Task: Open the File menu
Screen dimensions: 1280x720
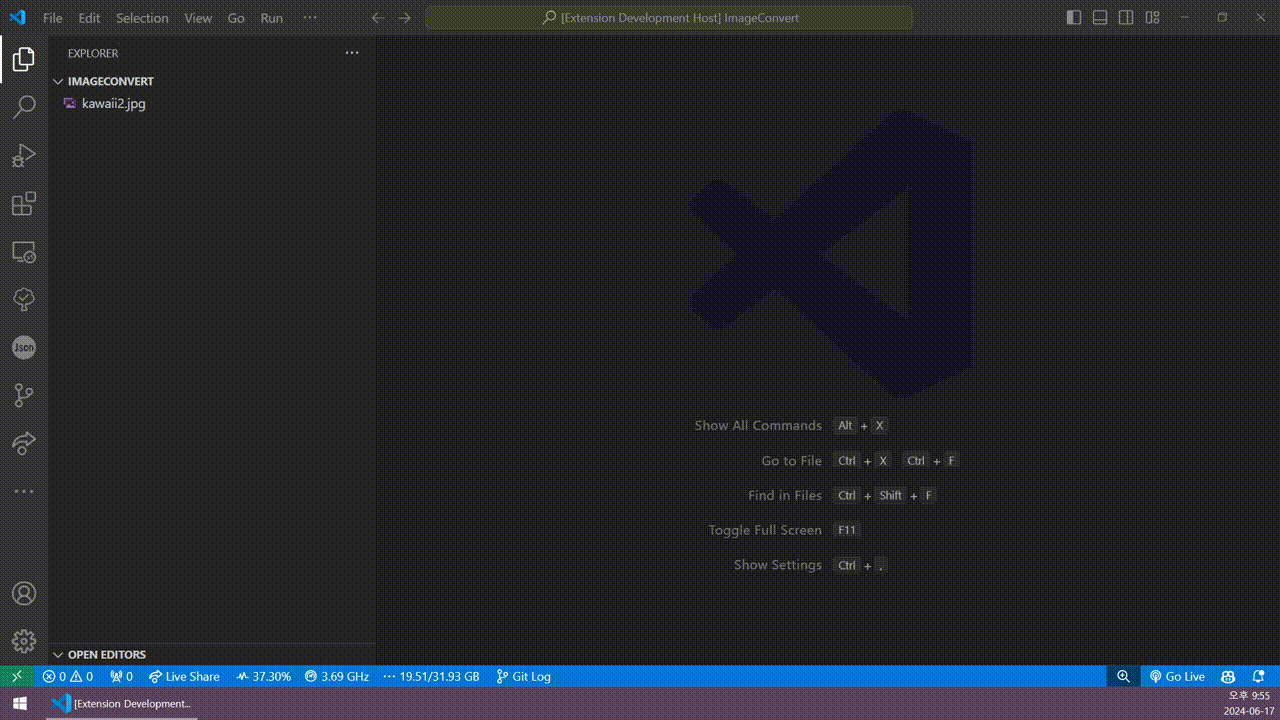Action: [x=52, y=18]
